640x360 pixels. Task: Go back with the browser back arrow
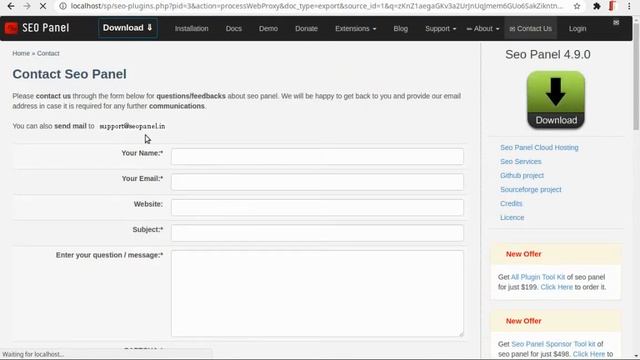pyautogui.click(x=11, y=6)
